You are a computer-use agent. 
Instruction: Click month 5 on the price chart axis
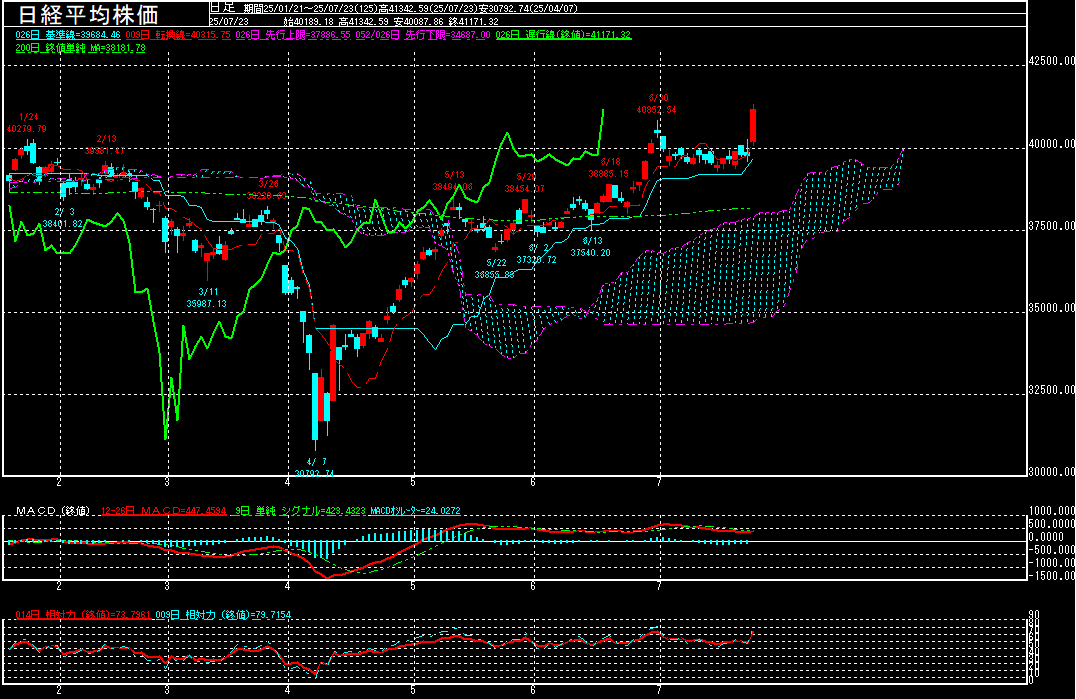click(413, 482)
